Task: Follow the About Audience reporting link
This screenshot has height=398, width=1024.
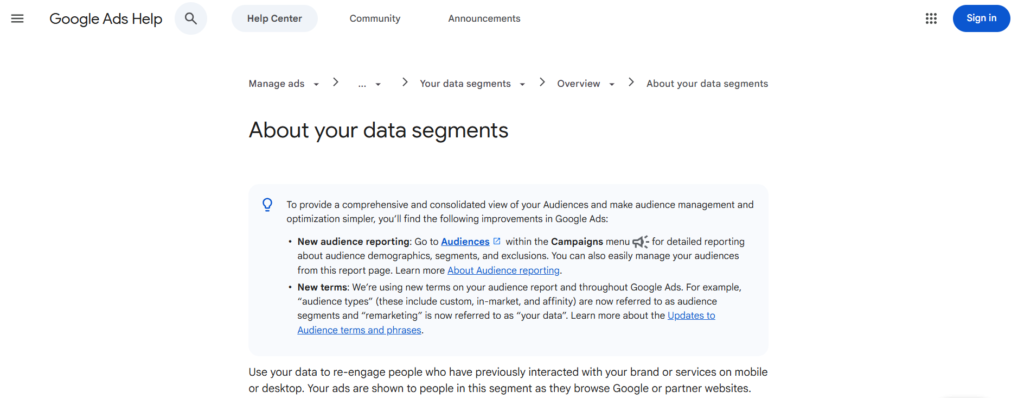Action: (x=504, y=271)
